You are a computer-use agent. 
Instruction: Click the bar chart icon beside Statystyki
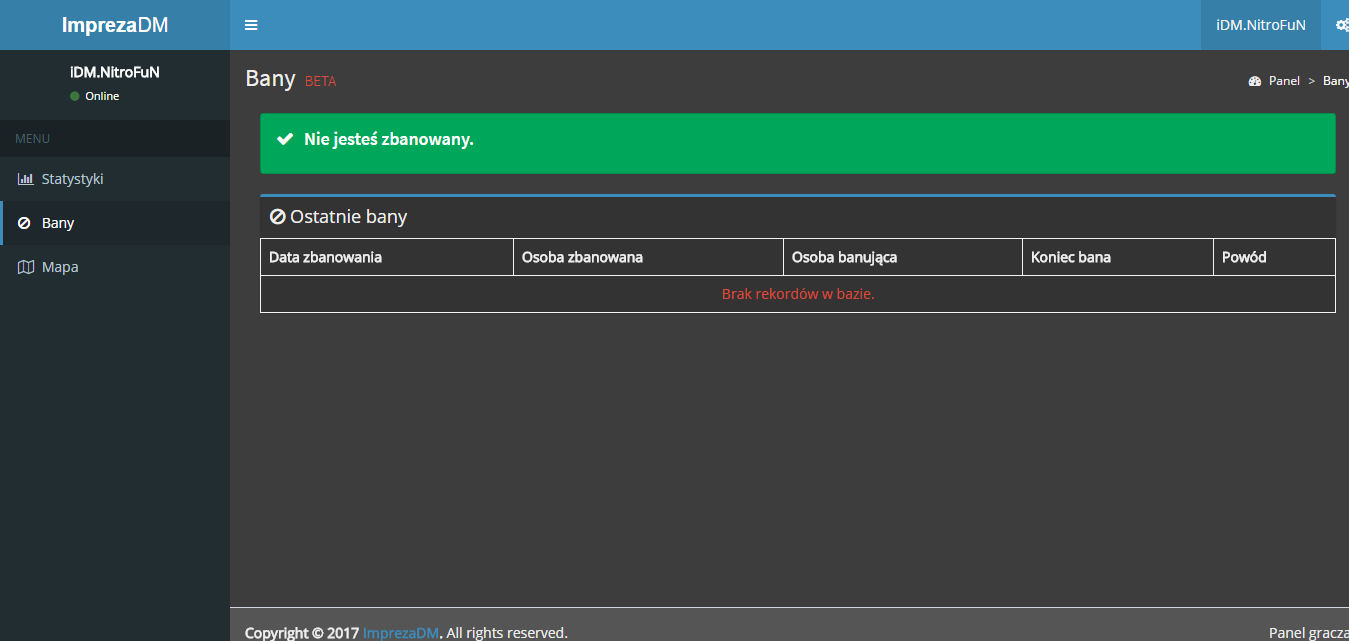click(26, 179)
